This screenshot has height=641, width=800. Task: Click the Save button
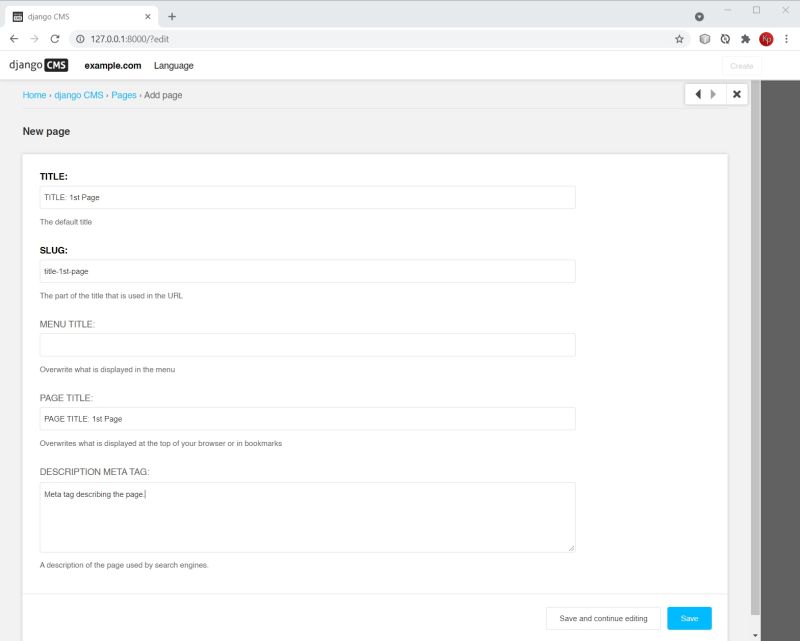[688, 618]
